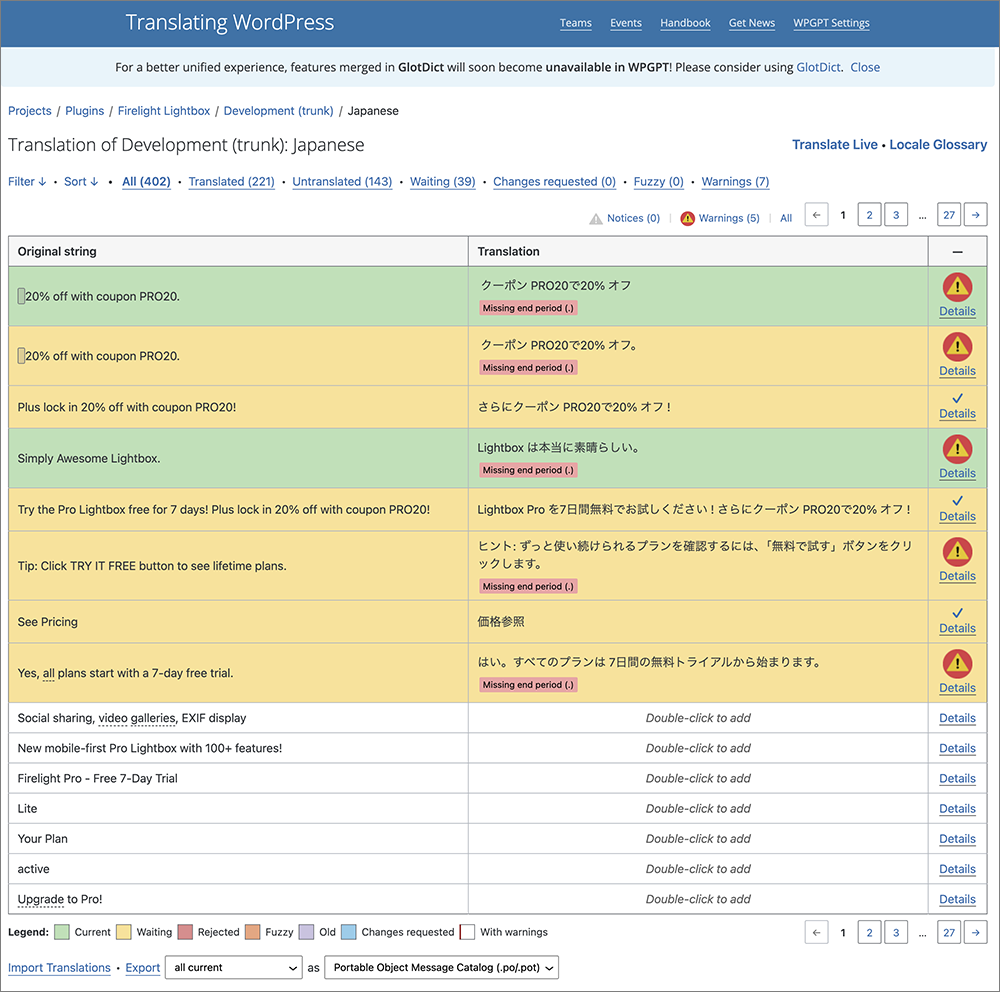Open the 'all current' export dropdown
Image resolution: width=1000 pixels, height=992 pixels.
(234, 968)
